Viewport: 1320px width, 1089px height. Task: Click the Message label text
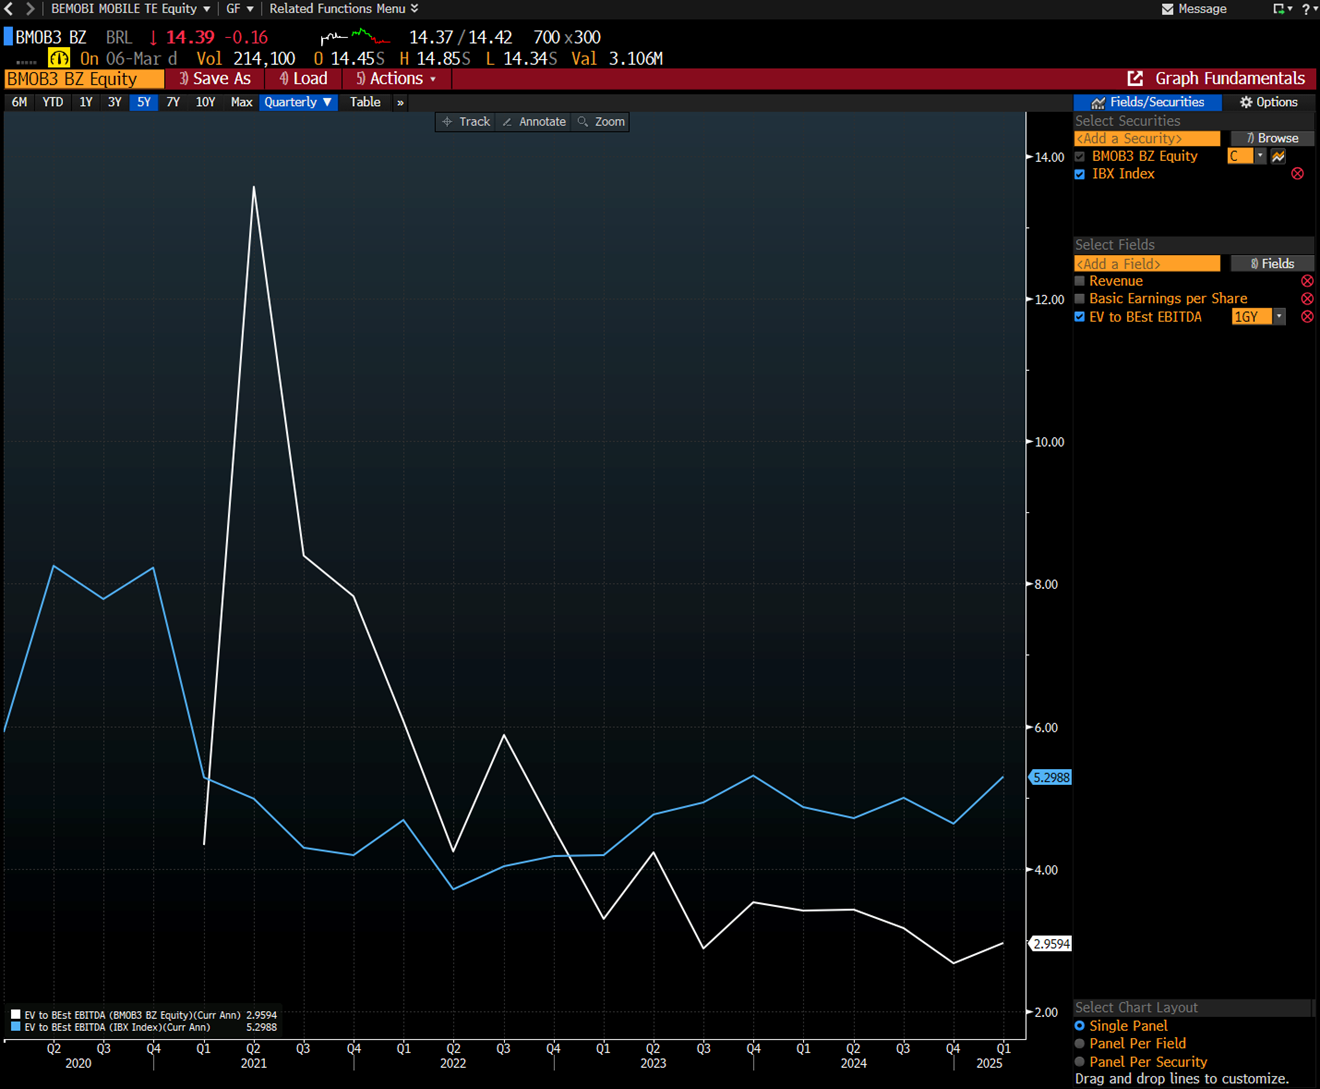pyautogui.click(x=1203, y=9)
